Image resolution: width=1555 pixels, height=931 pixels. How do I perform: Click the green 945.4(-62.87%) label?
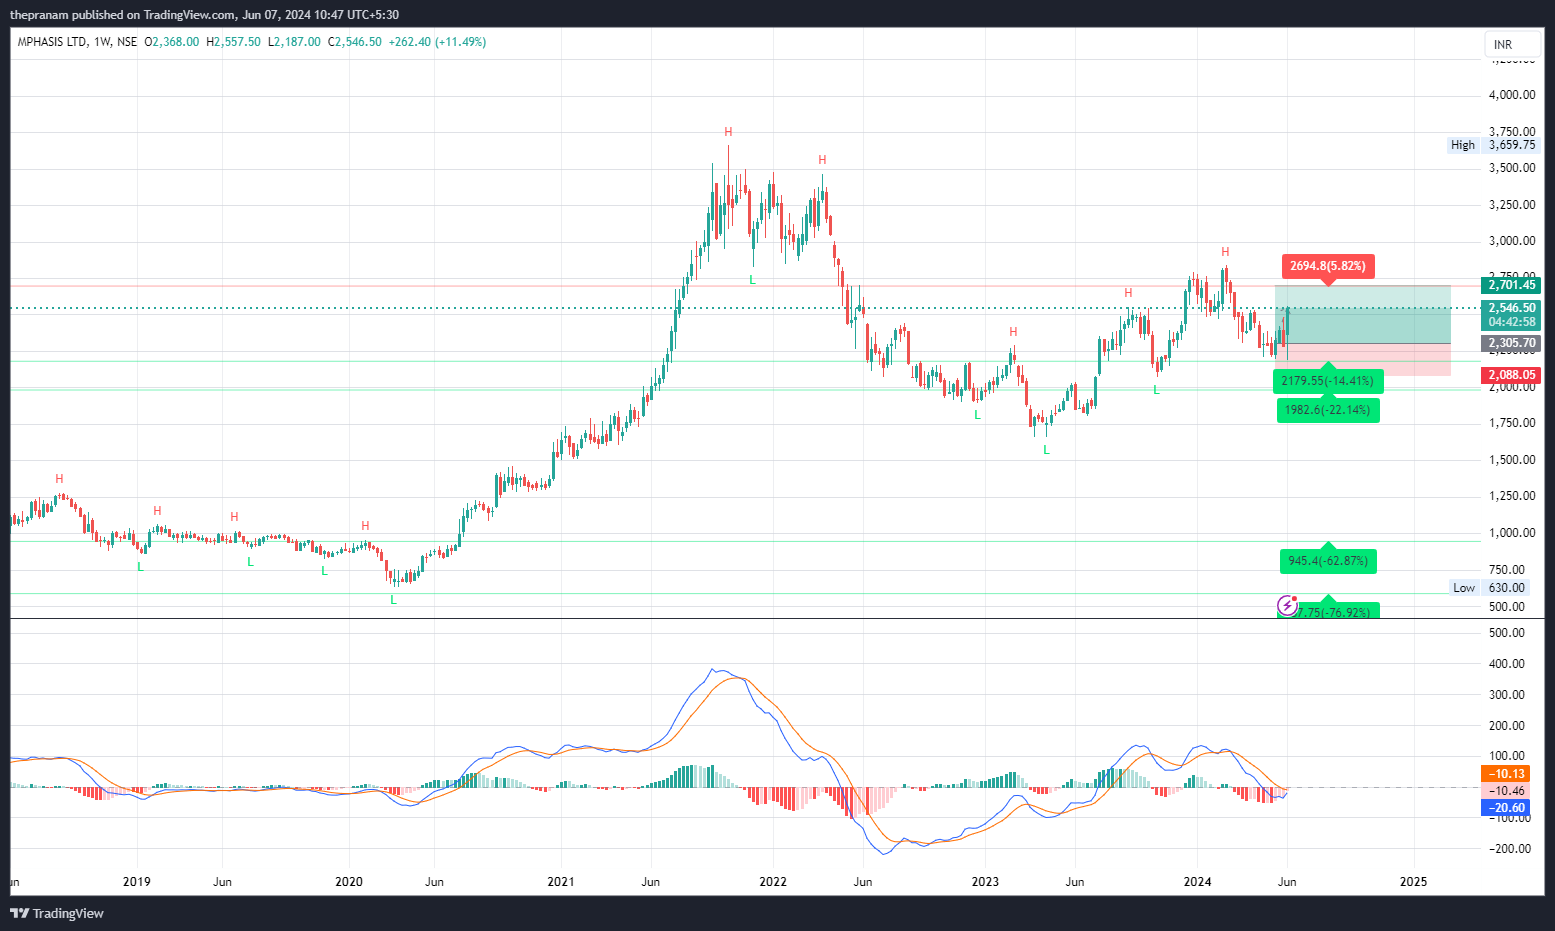(x=1328, y=561)
